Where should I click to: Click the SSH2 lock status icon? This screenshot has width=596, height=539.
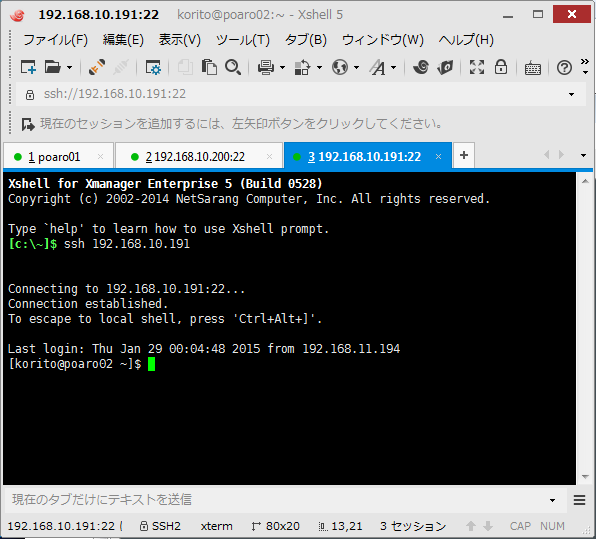[x=143, y=526]
